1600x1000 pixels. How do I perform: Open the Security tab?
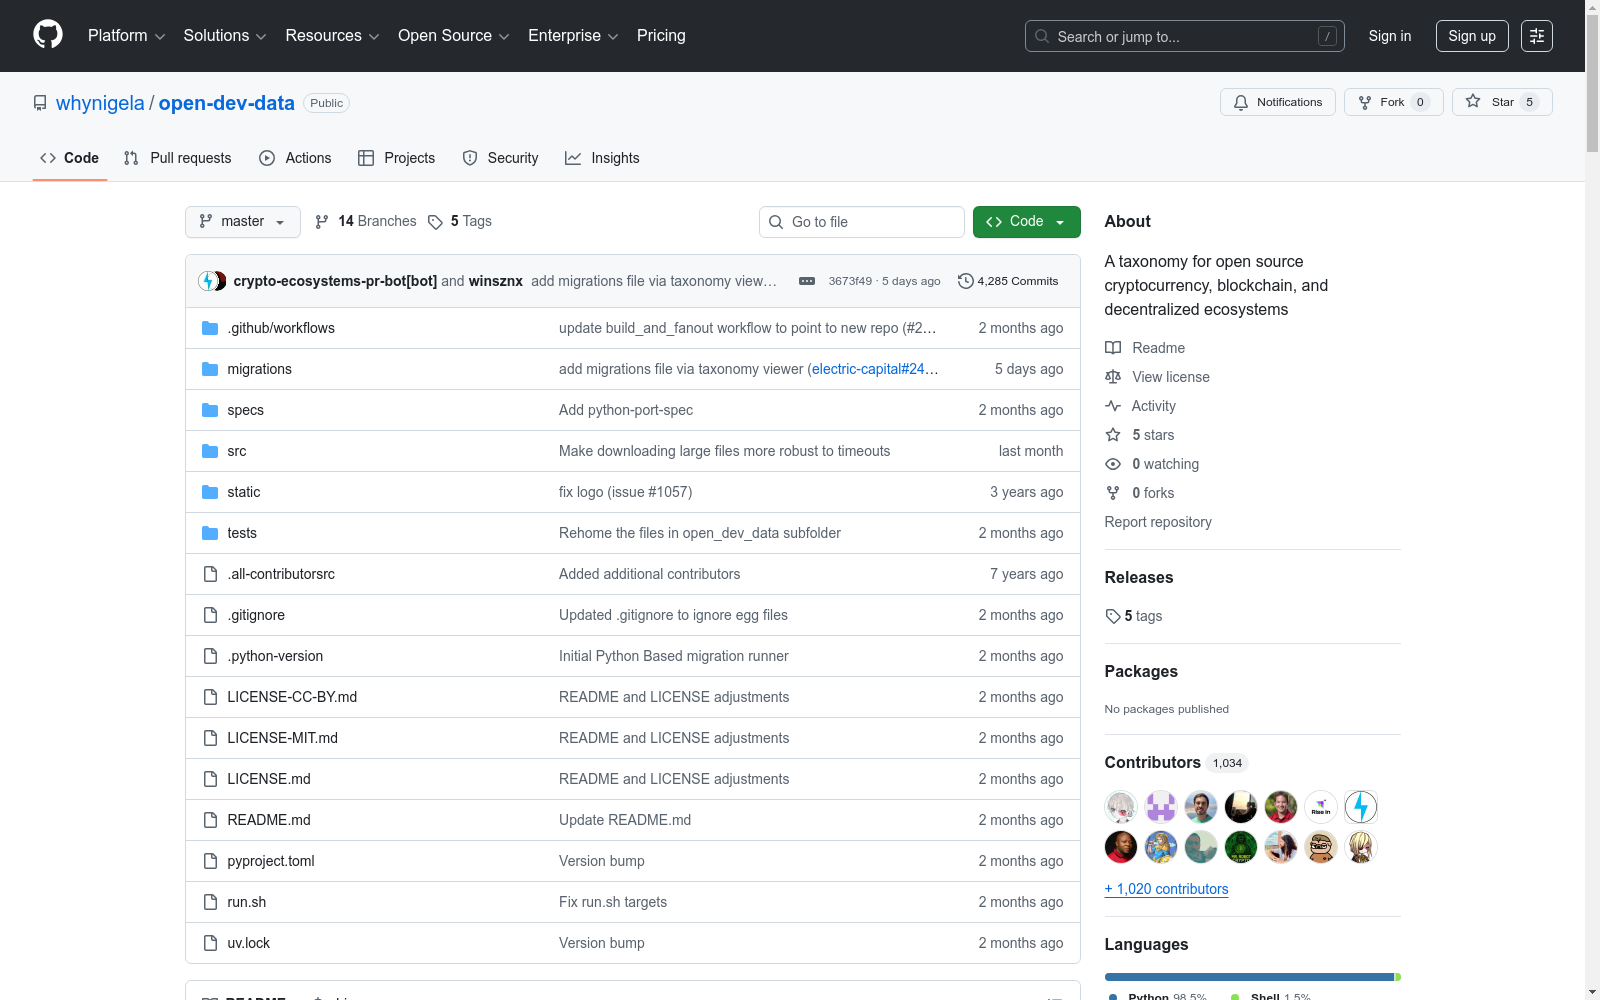(x=500, y=158)
